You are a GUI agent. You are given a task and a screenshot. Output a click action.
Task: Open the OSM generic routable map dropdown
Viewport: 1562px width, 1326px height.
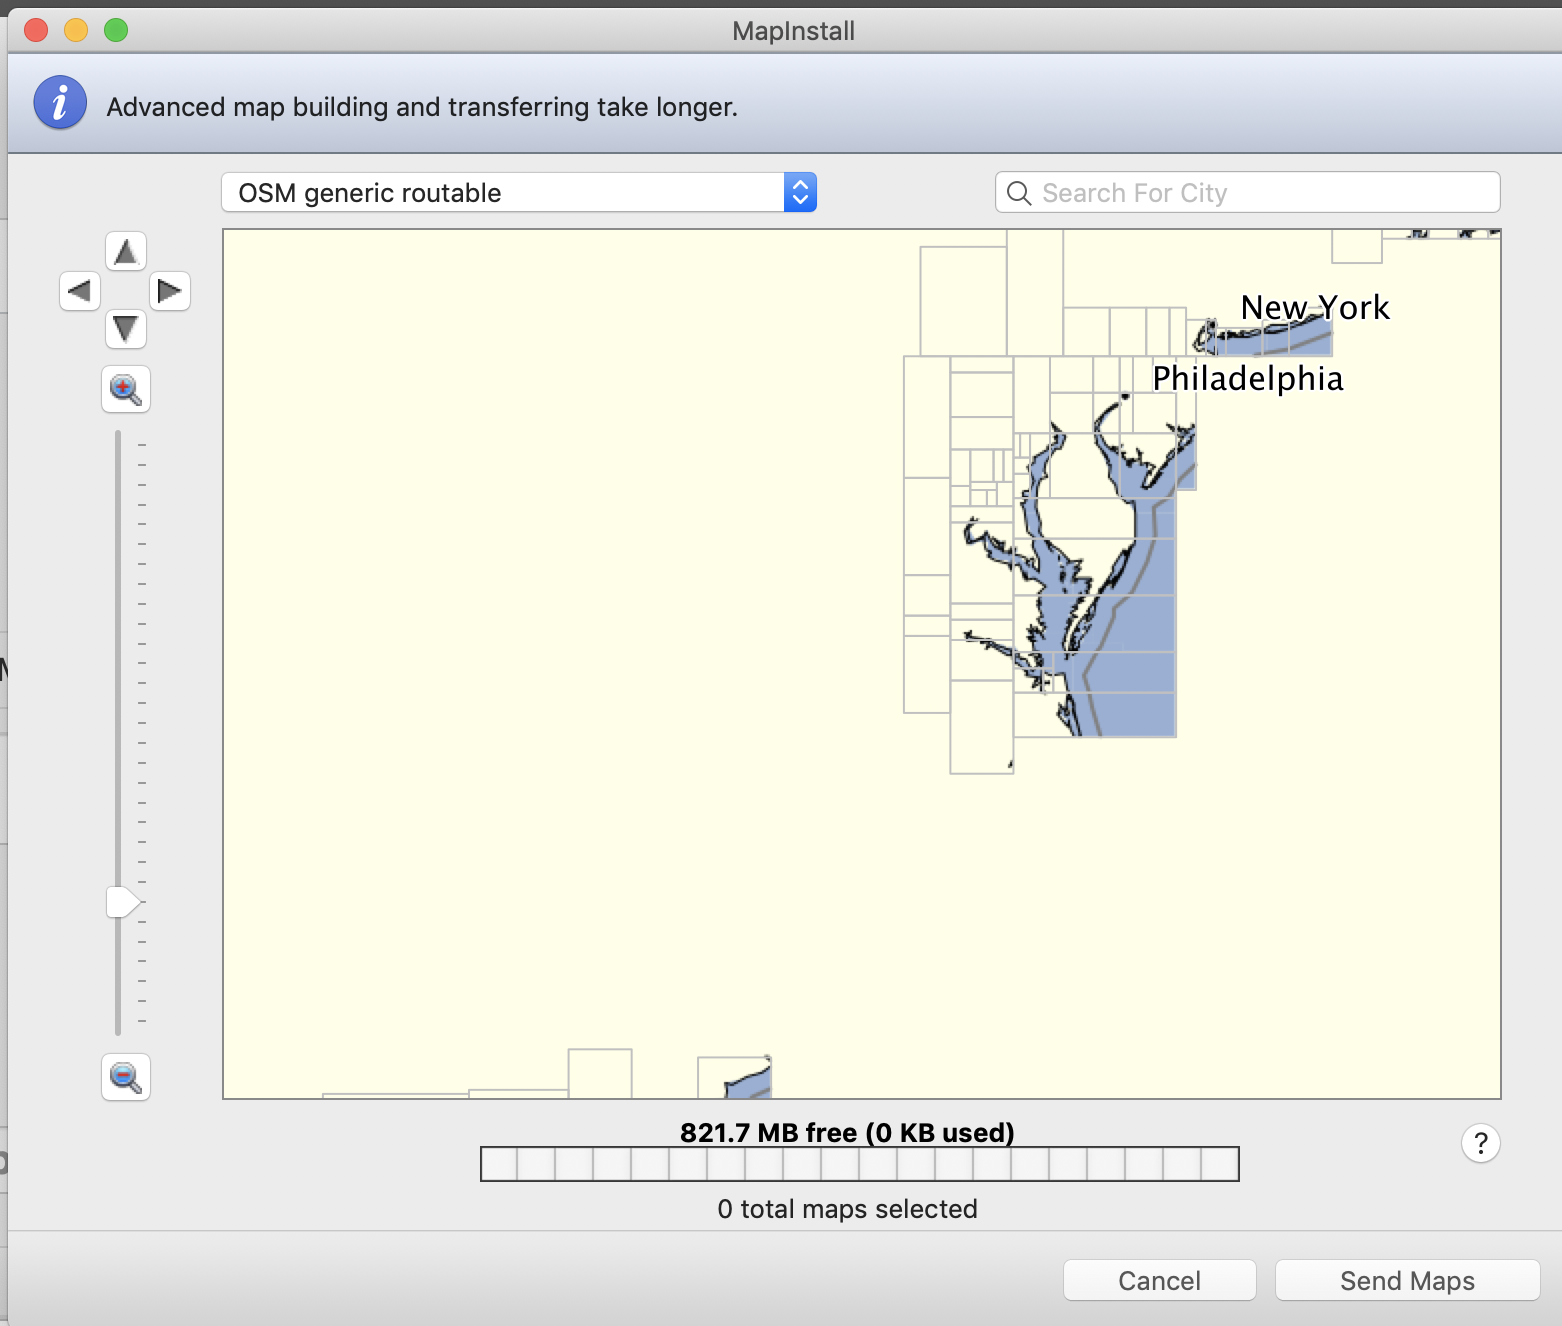(x=519, y=192)
